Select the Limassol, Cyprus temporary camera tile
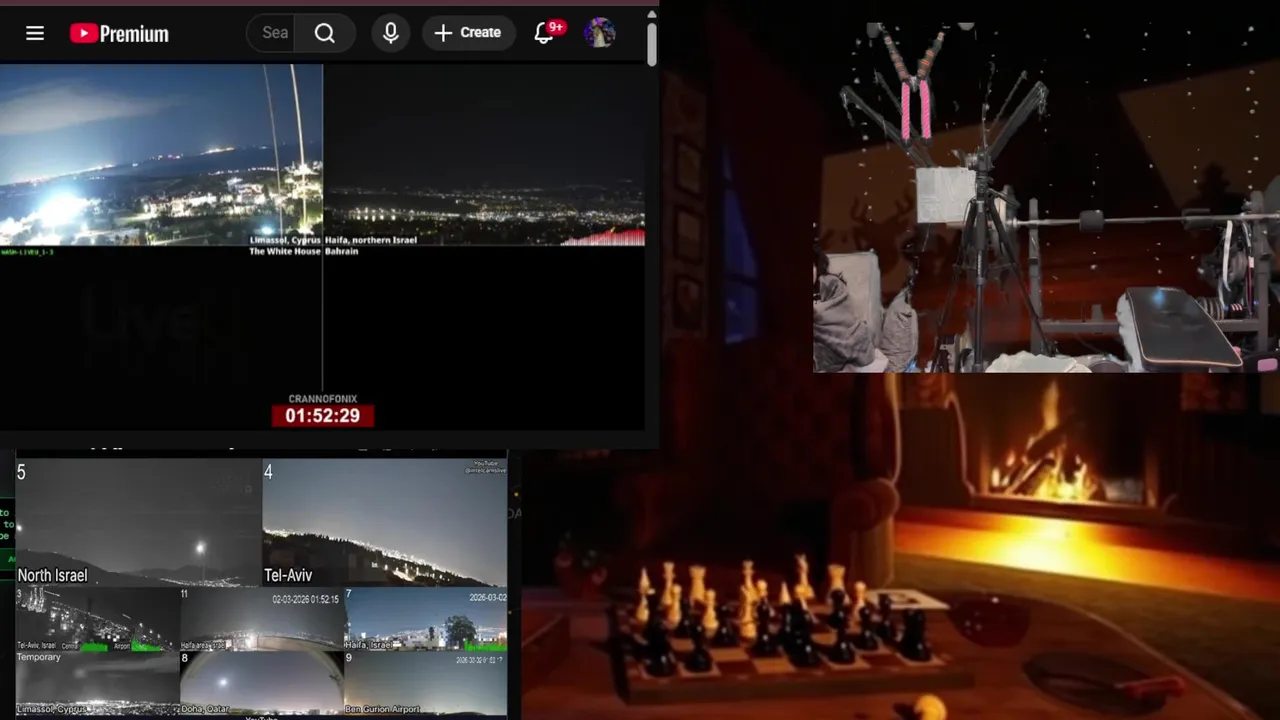Viewport: 1280px width, 720px height. pyautogui.click(x=97, y=684)
